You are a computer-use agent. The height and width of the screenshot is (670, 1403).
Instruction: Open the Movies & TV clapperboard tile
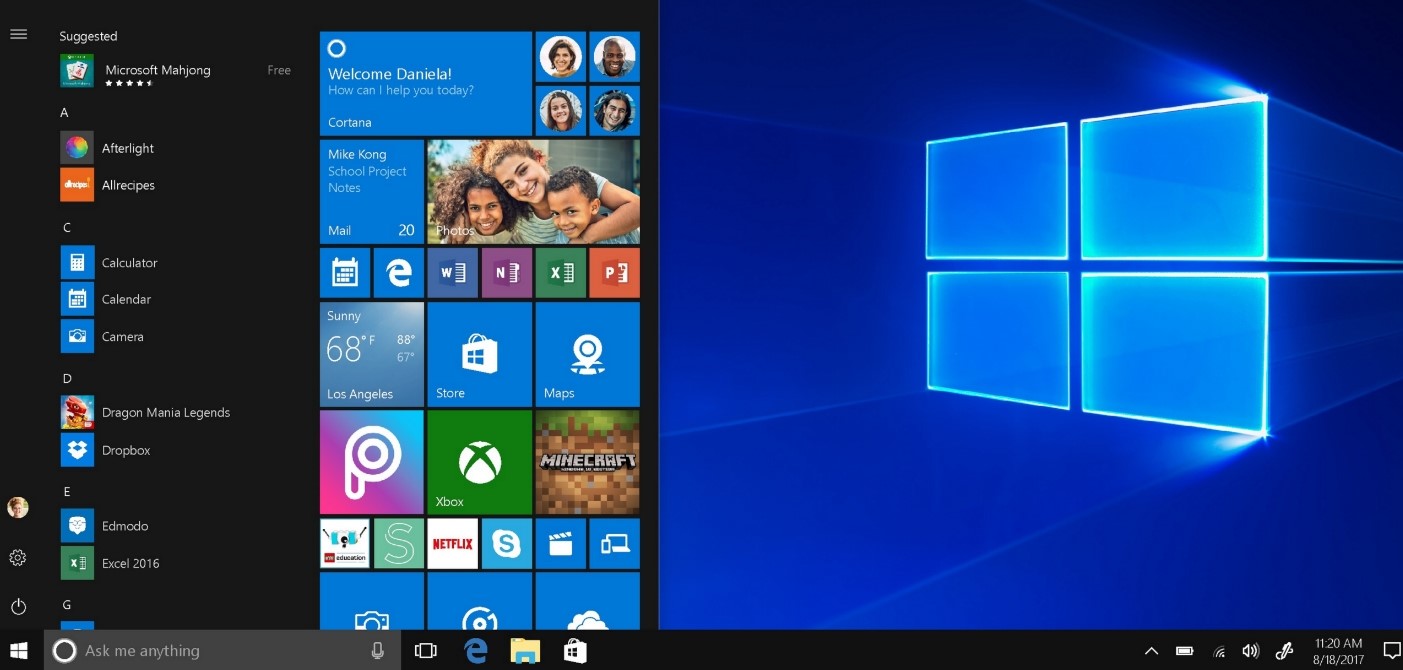pos(560,543)
